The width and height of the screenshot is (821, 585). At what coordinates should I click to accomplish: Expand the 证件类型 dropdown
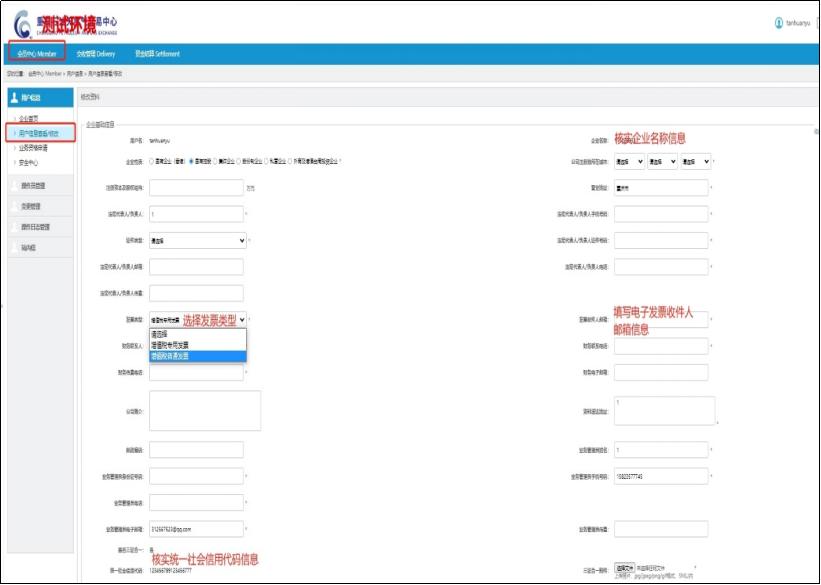[197, 240]
